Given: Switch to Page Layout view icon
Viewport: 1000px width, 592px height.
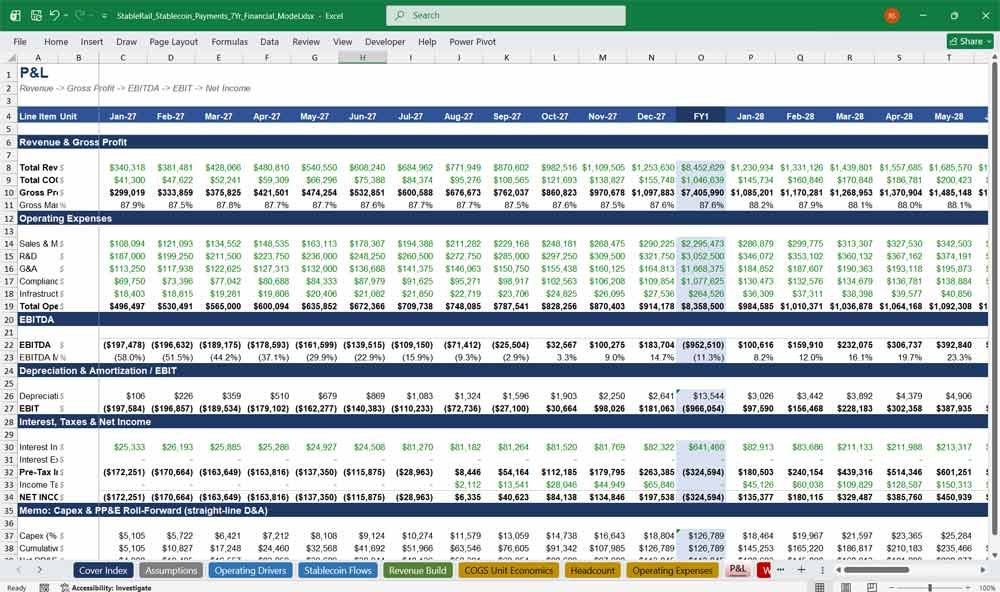Looking at the screenshot, I should tap(845, 587).
